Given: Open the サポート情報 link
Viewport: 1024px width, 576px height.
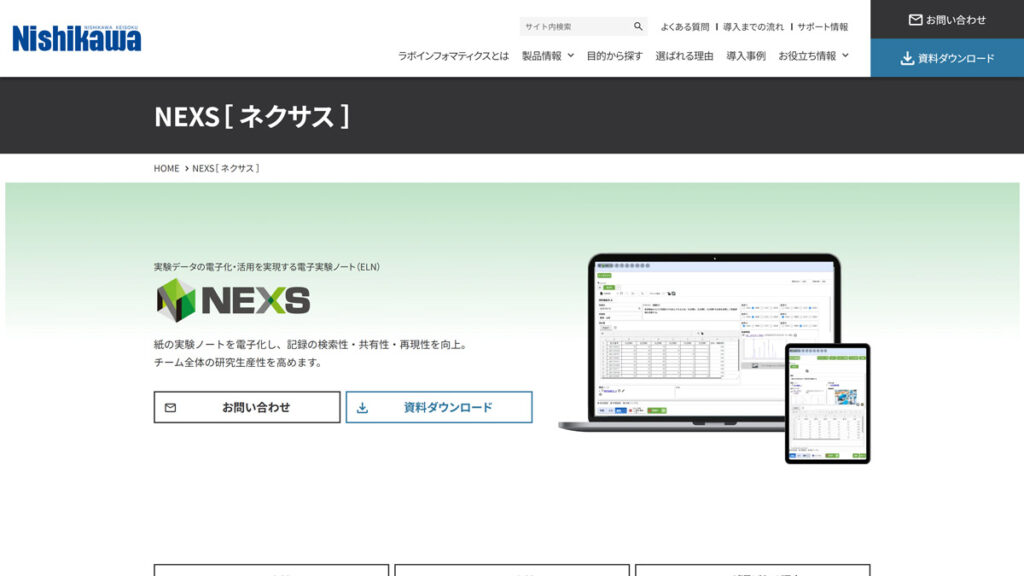Looking at the screenshot, I should (821, 26).
